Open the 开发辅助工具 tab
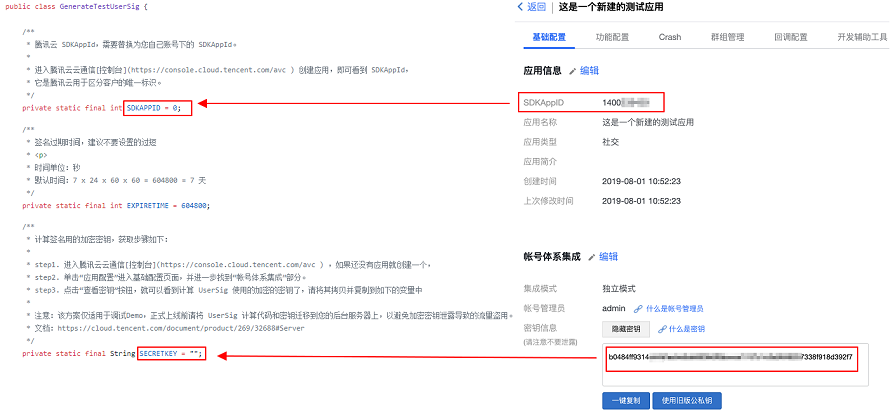The image size is (890, 415). click(x=860, y=37)
